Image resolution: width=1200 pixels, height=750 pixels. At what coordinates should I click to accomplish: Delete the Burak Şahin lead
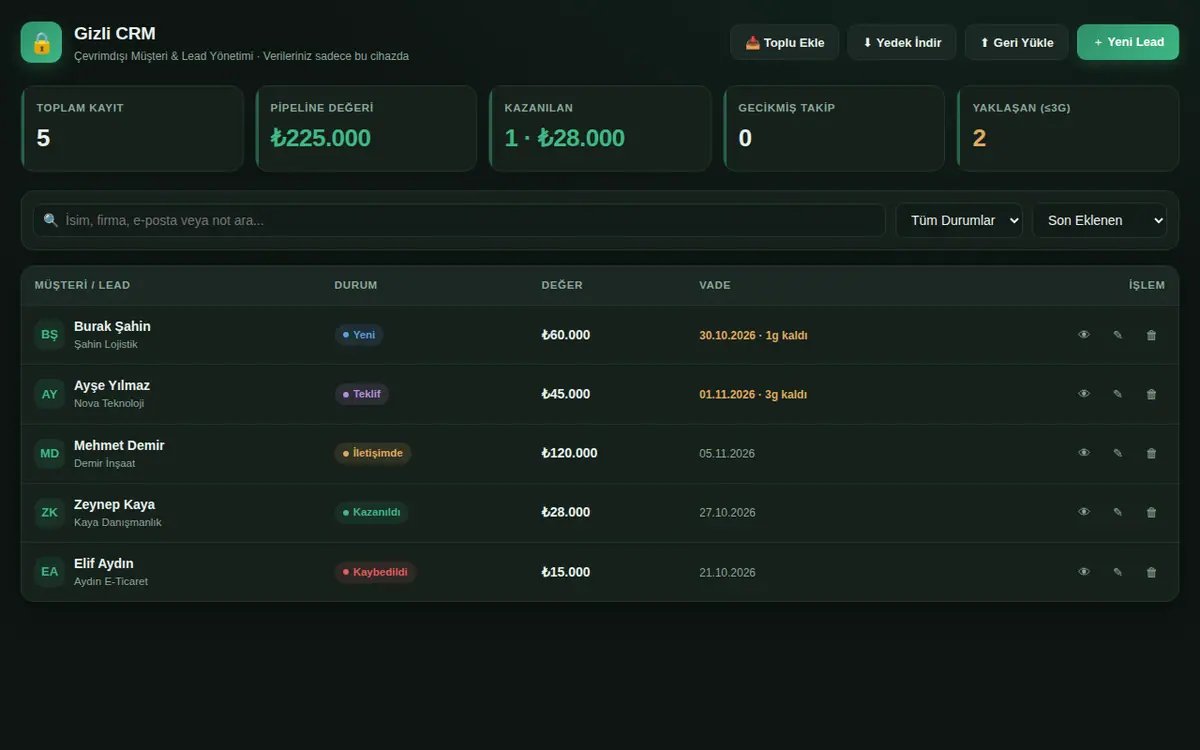[x=1151, y=335]
